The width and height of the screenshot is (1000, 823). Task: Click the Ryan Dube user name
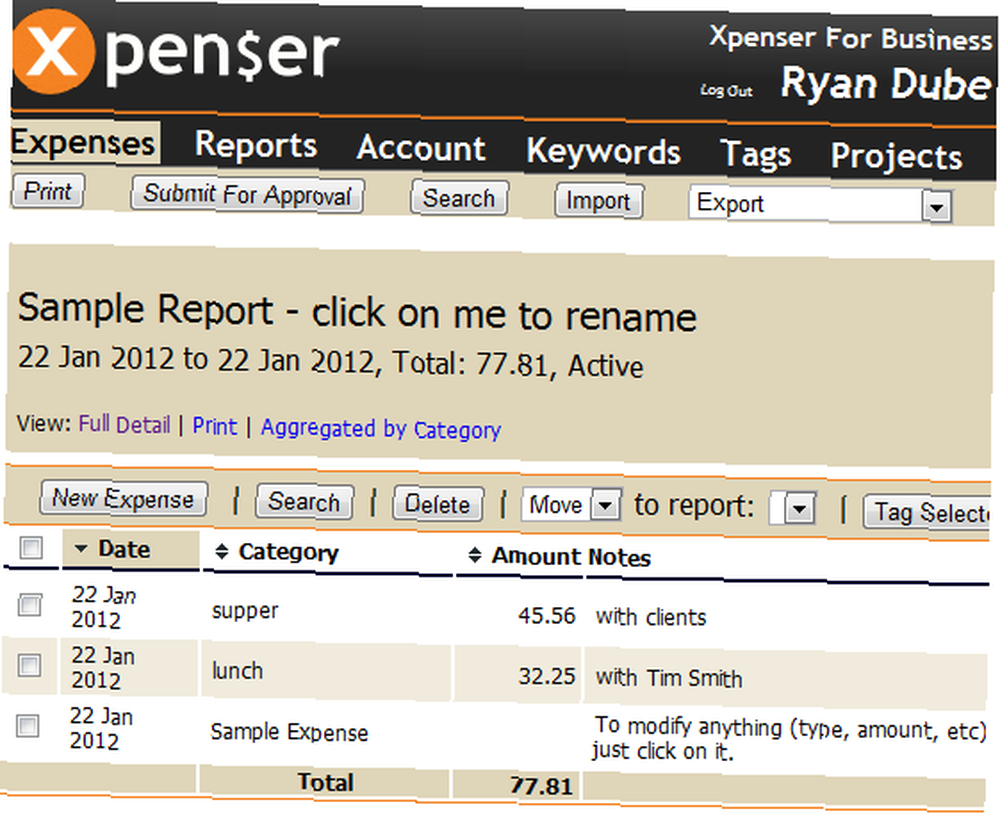[886, 84]
